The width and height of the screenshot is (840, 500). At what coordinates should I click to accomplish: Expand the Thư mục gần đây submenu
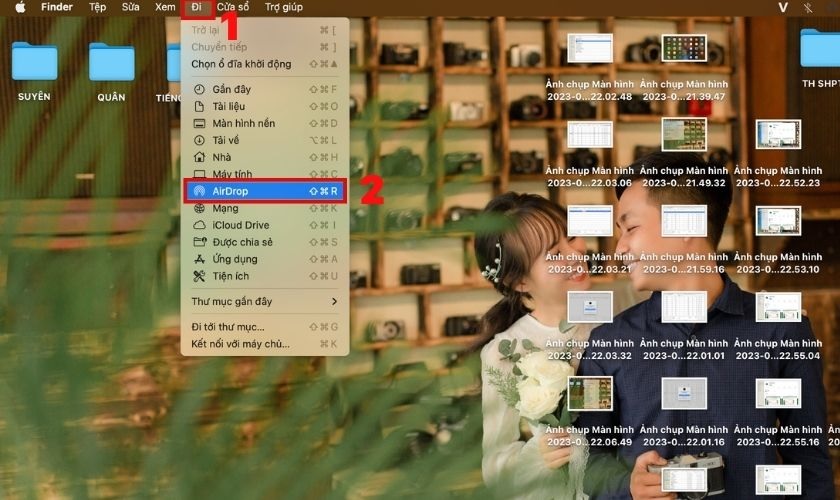pyautogui.click(x=334, y=301)
